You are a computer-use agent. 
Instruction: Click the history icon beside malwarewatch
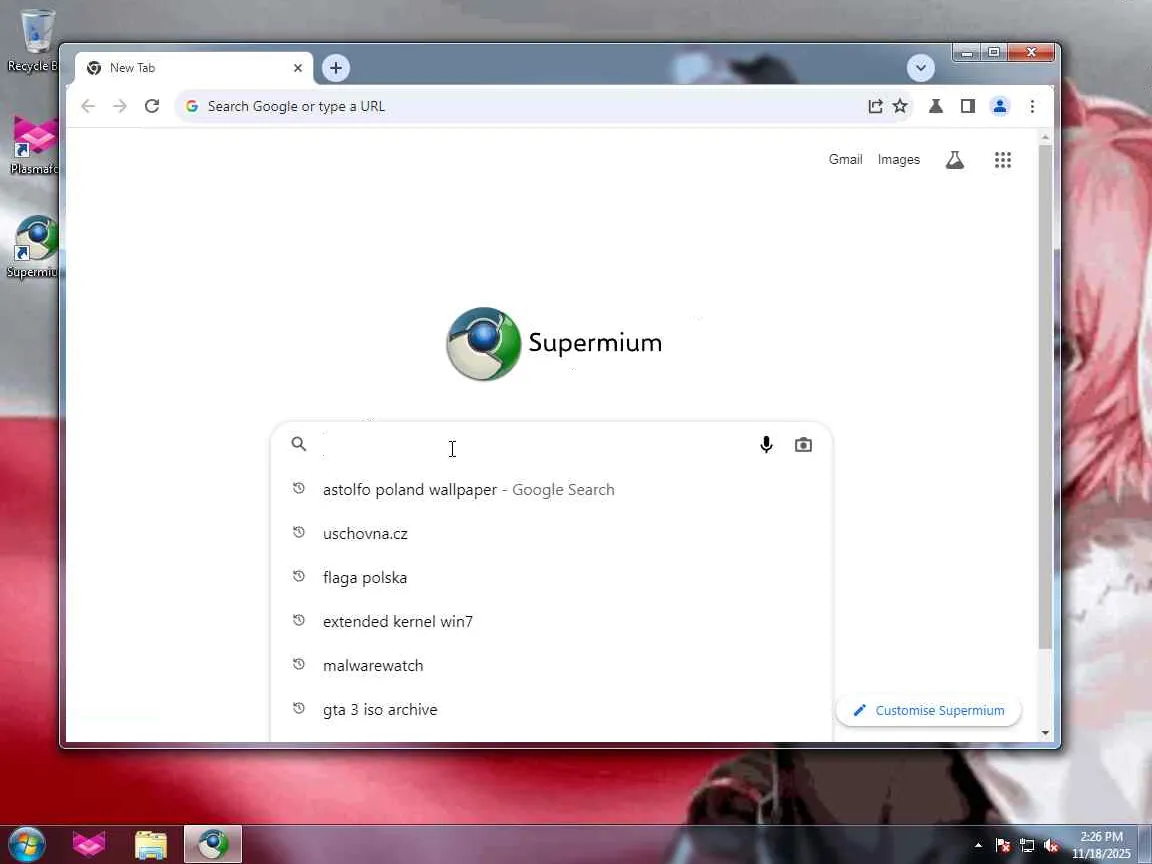point(298,664)
